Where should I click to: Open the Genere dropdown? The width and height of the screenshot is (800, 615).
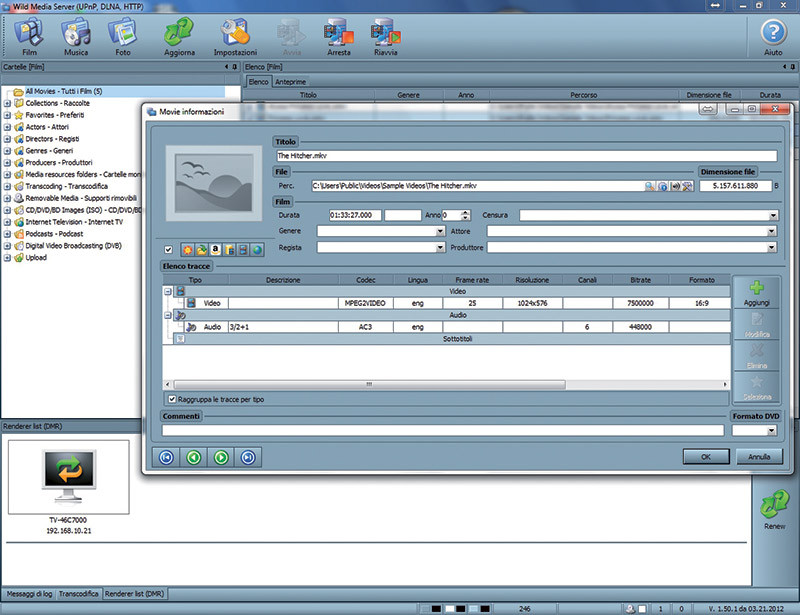pyautogui.click(x=440, y=232)
